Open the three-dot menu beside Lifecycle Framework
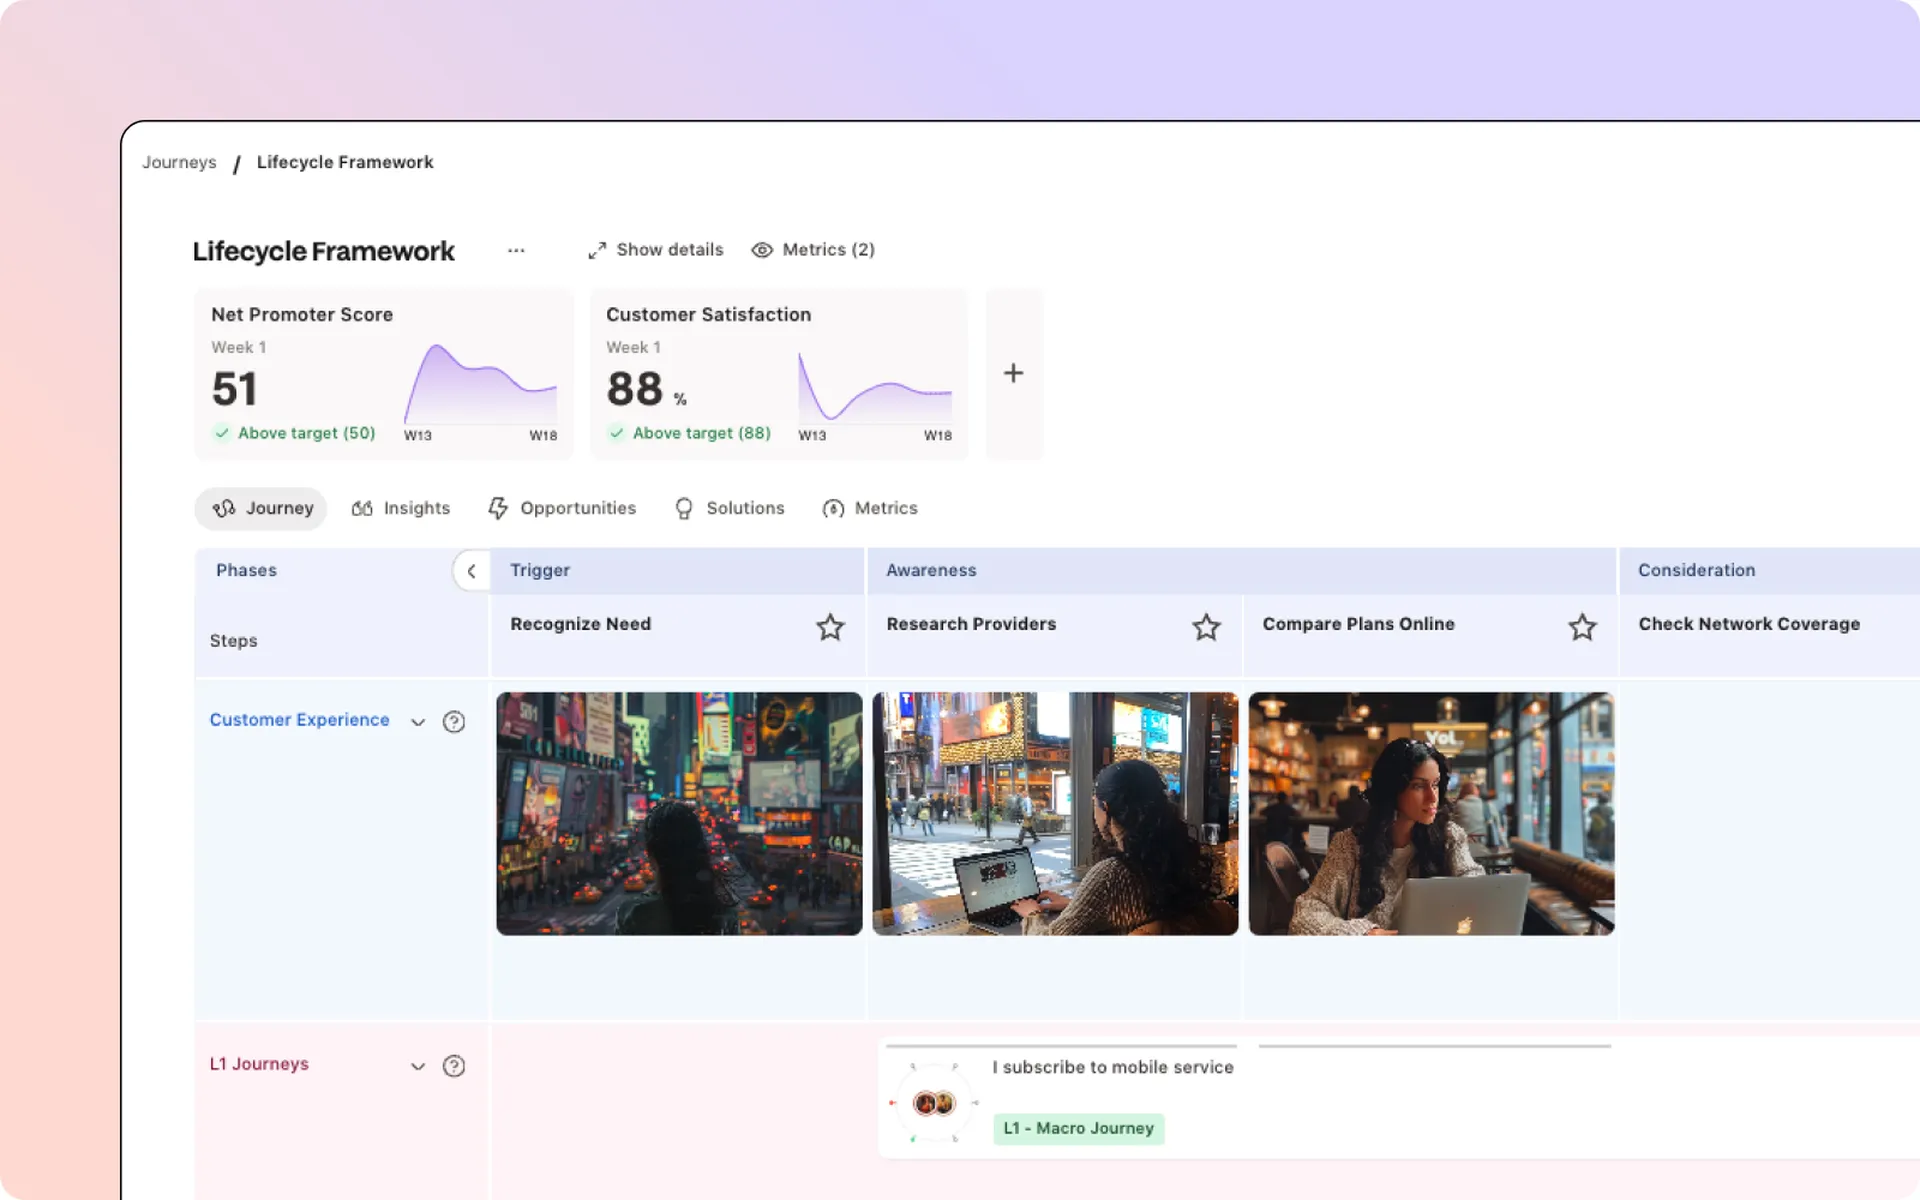This screenshot has width=1920, height=1200. (x=516, y=250)
